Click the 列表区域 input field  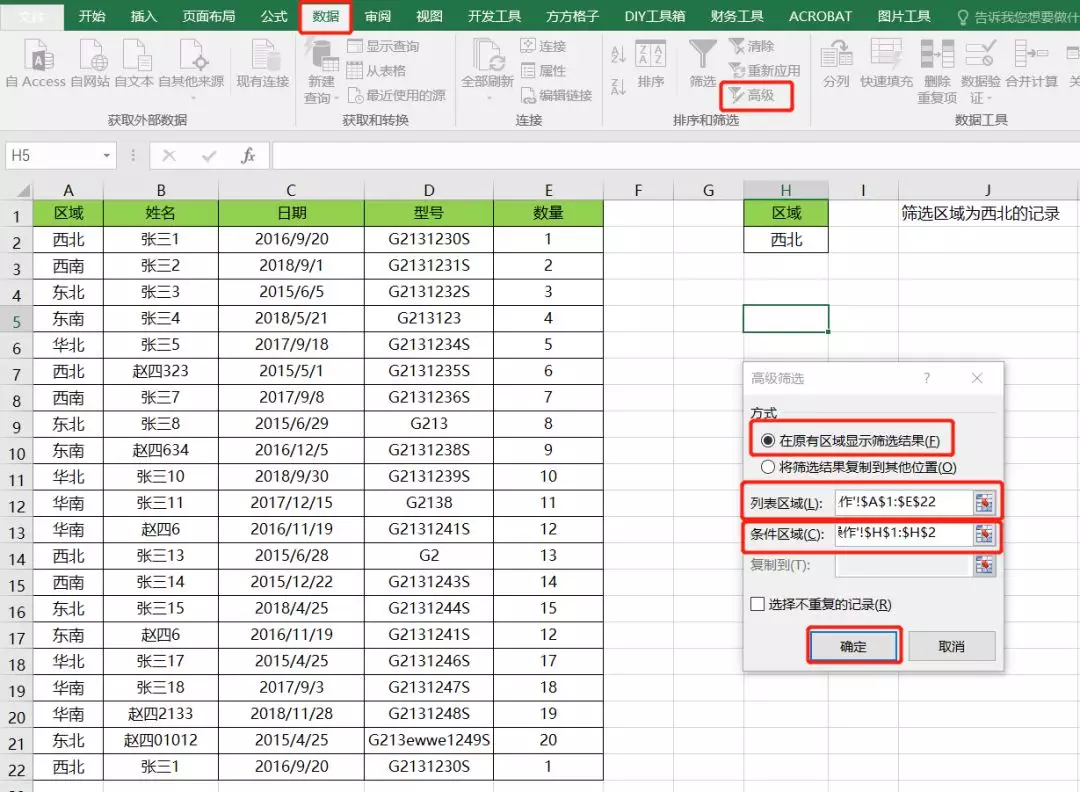click(x=903, y=502)
